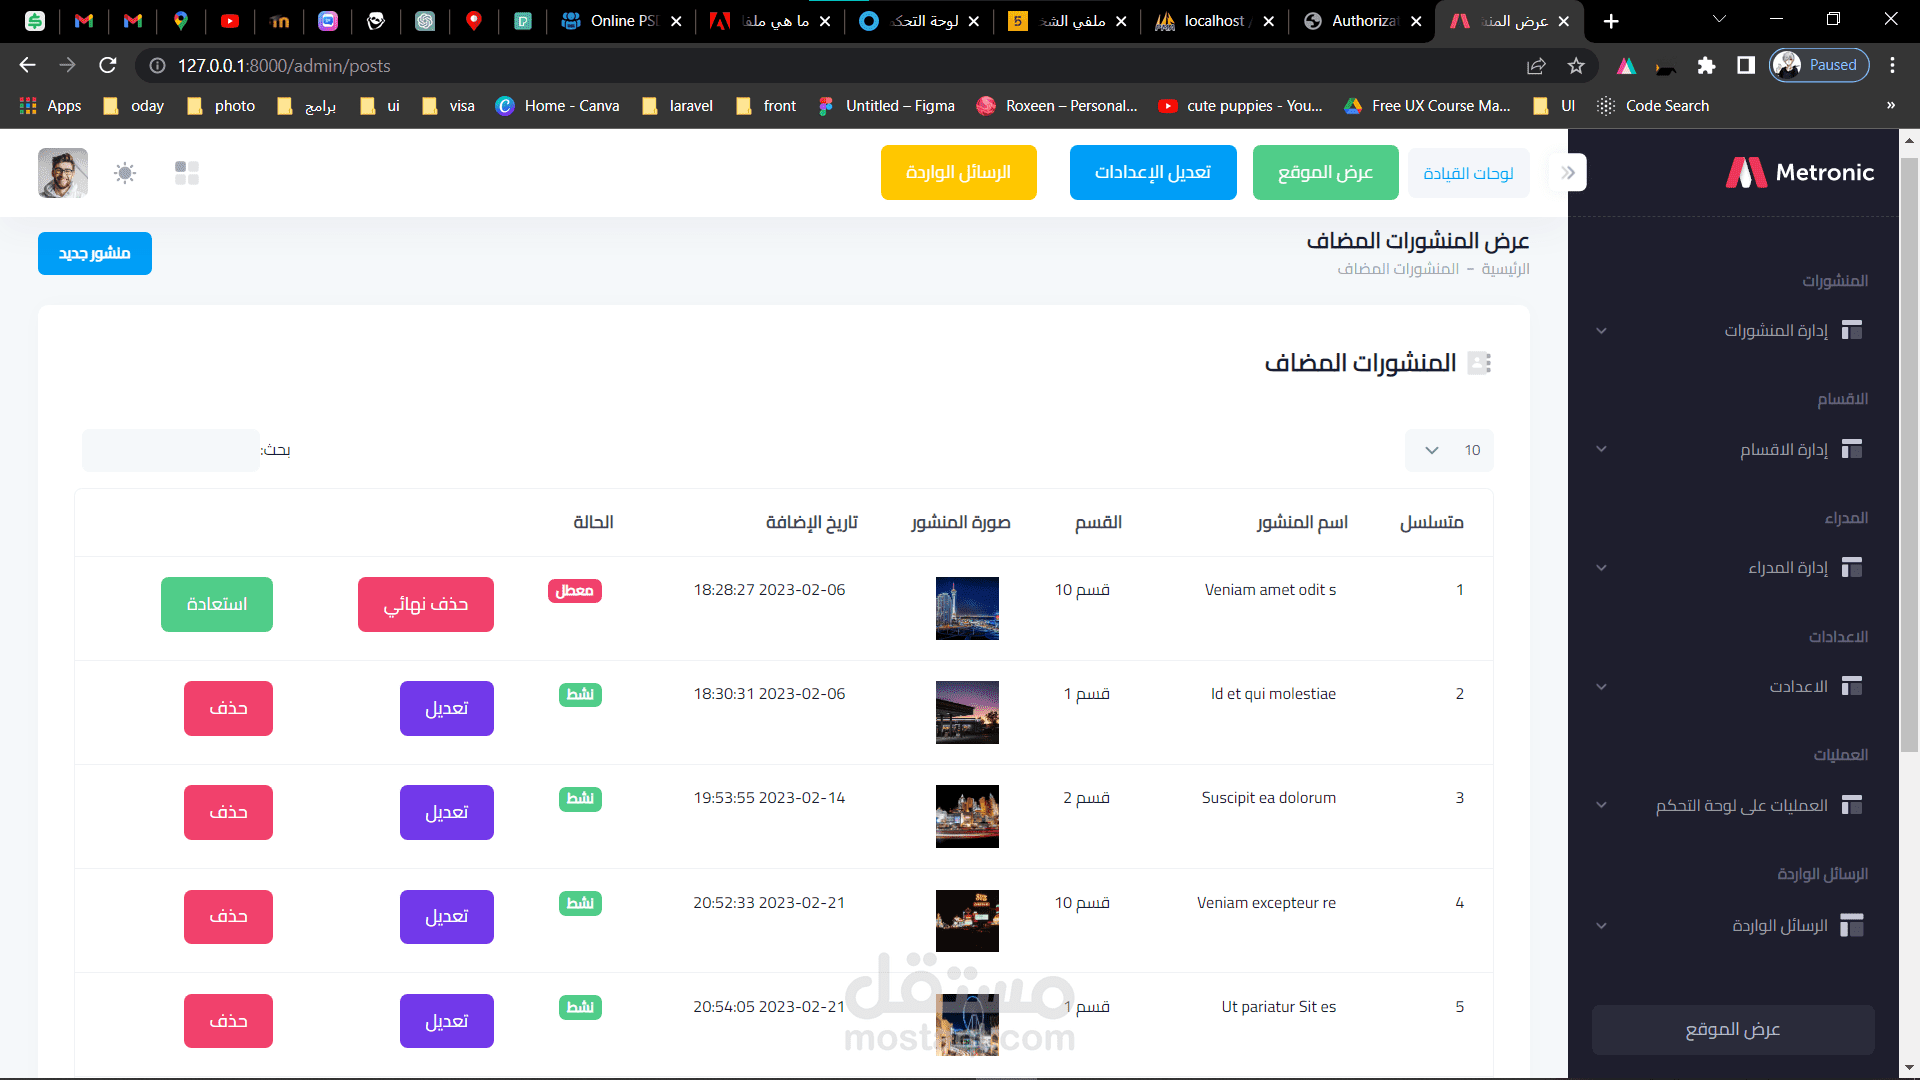Create a new post with منشور جديد
Viewport: 1920px width, 1080px height.
click(x=95, y=253)
